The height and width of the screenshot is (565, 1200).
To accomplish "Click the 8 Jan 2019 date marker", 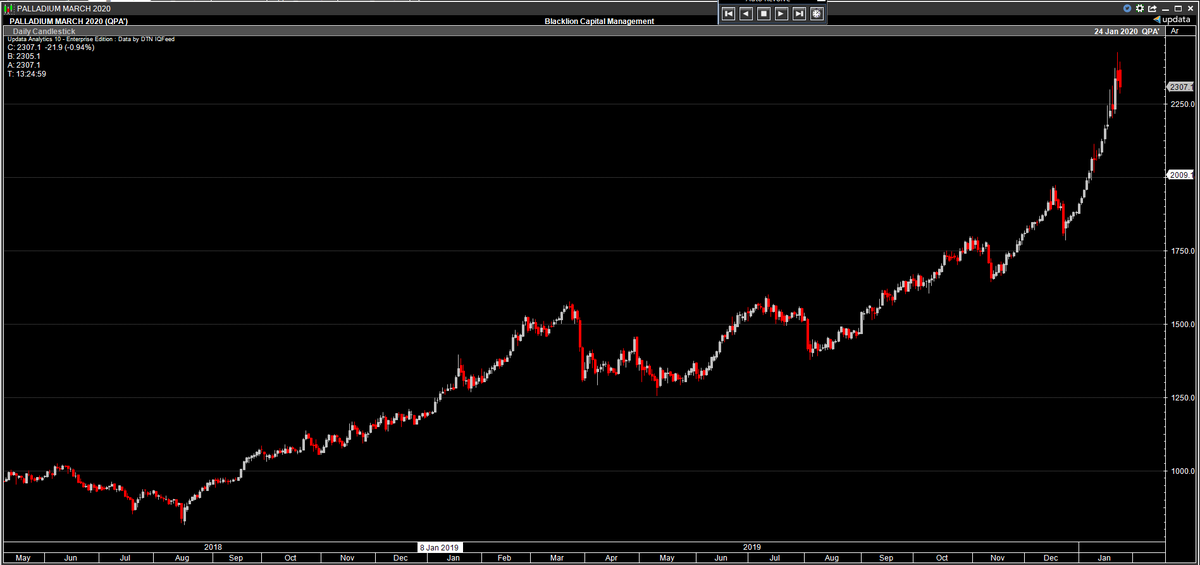I will click(x=439, y=547).
